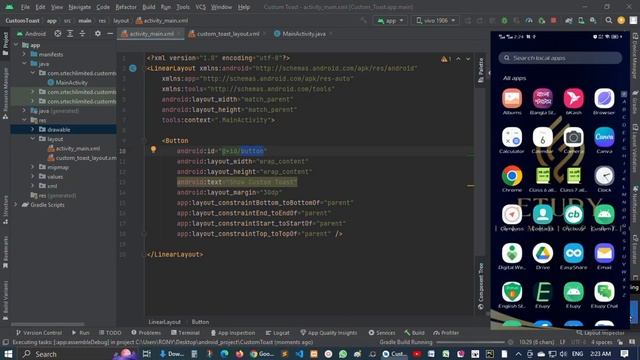Screen dimensions: 640x360
Task: Open the vivo 1906 device dropdown
Action: tap(435, 20)
